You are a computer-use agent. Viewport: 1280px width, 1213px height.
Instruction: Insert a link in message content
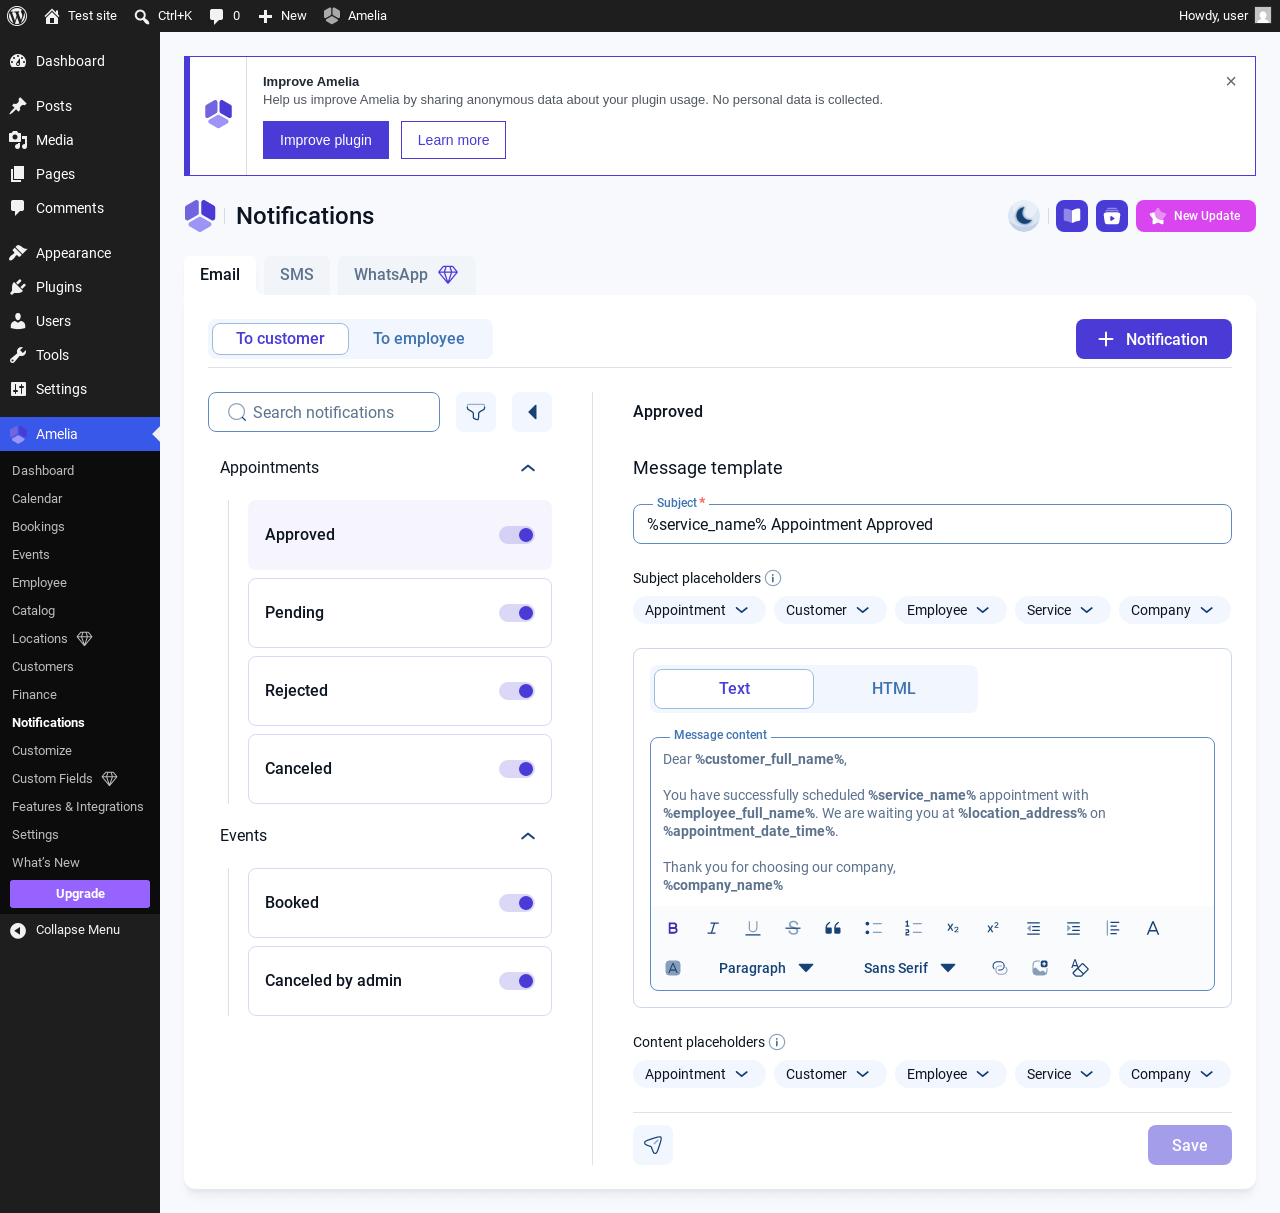(x=999, y=968)
